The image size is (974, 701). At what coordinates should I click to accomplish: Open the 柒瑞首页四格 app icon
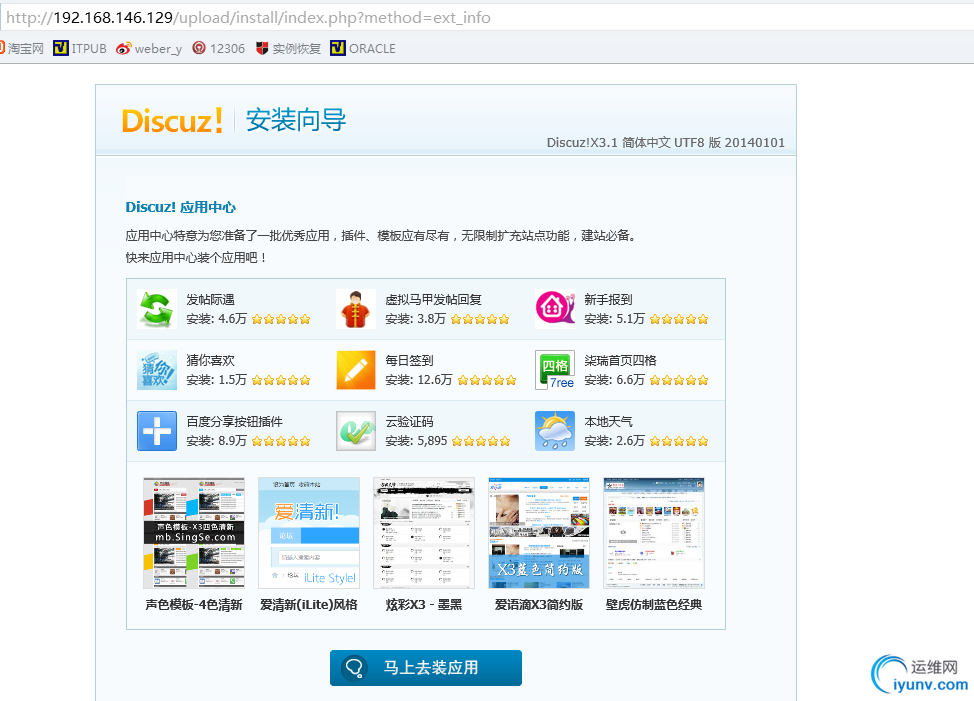click(x=555, y=370)
